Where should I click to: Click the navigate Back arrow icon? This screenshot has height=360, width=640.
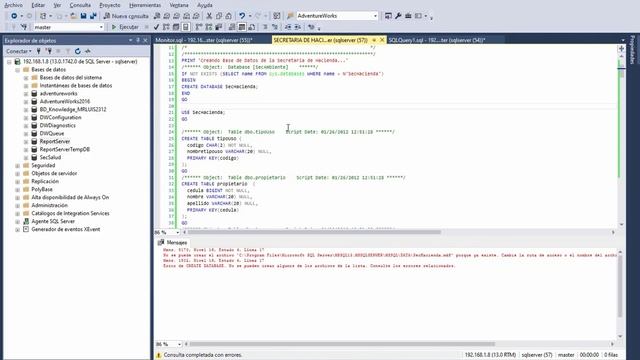[14, 16]
